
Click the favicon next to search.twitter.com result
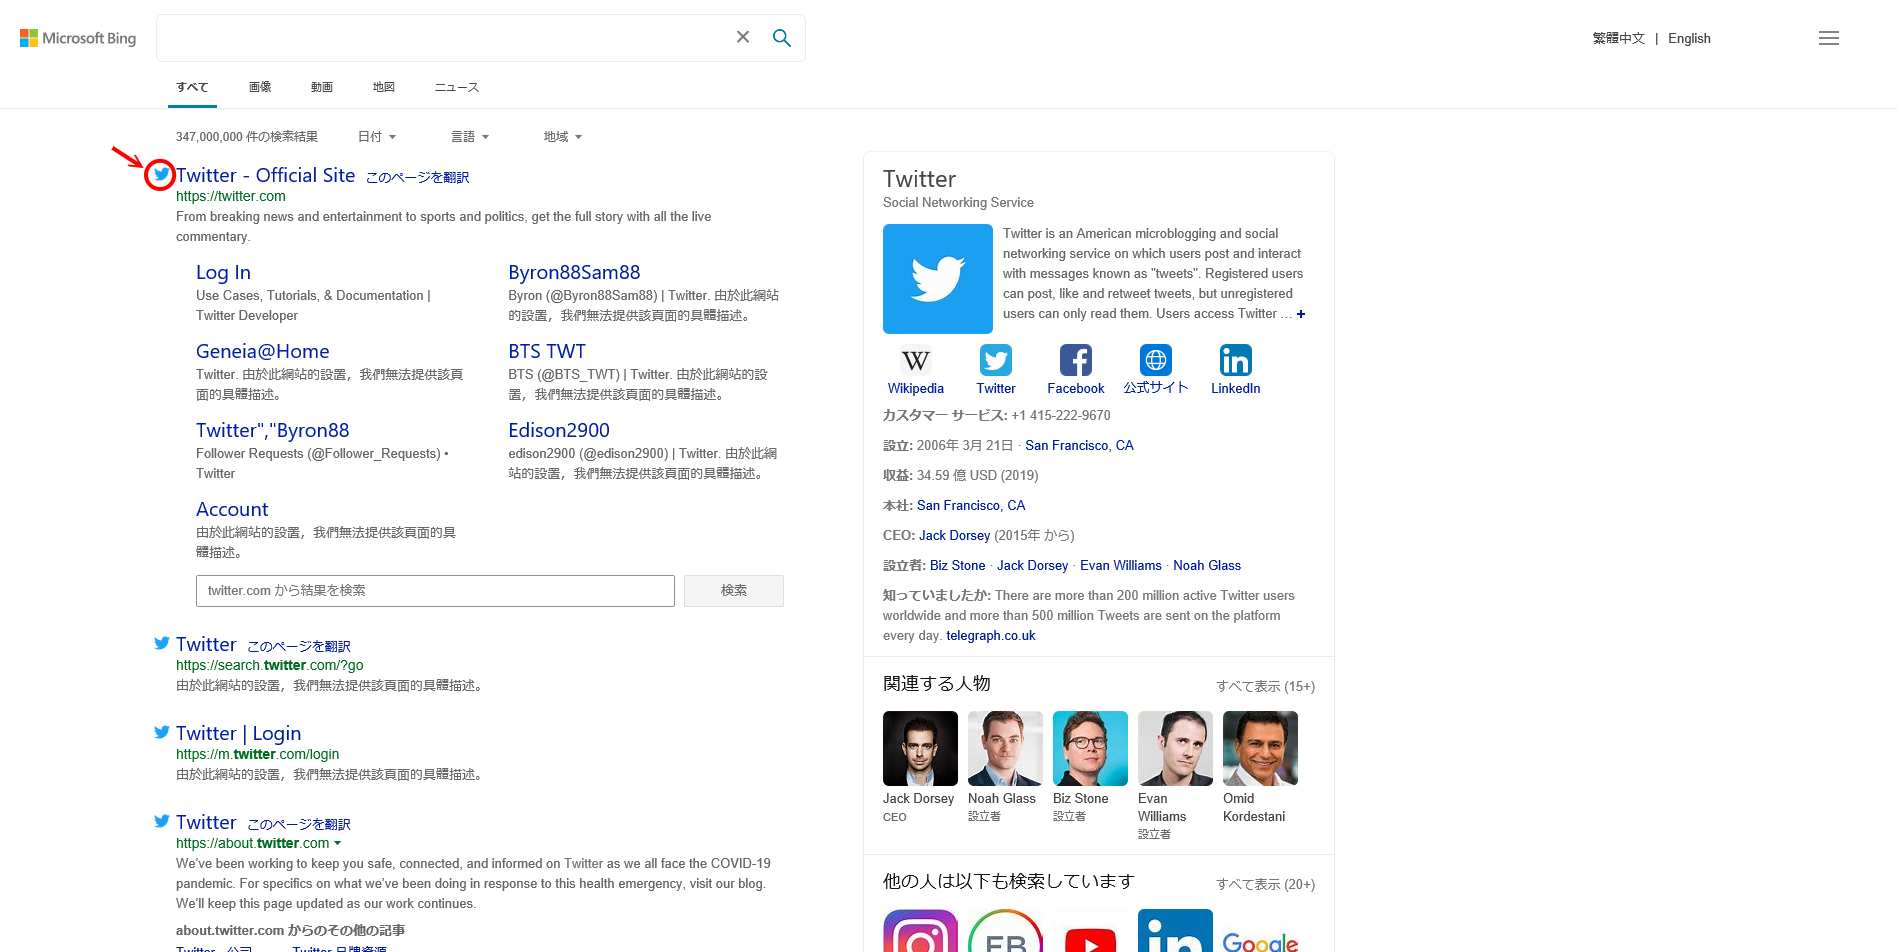coord(161,643)
